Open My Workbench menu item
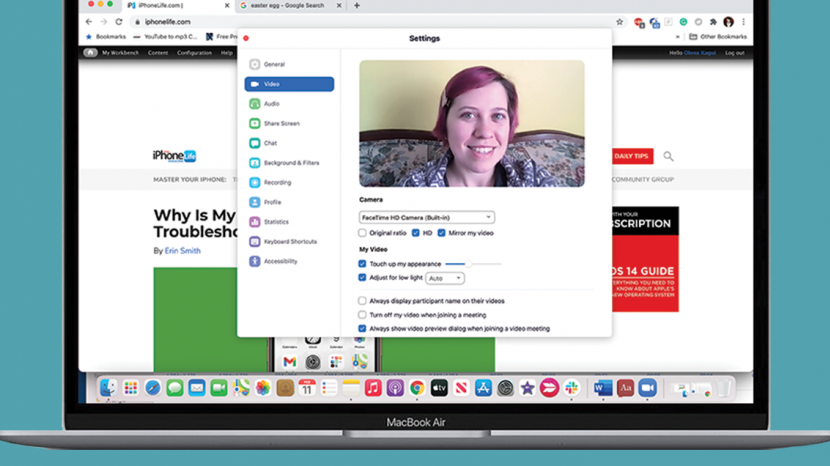 point(120,53)
